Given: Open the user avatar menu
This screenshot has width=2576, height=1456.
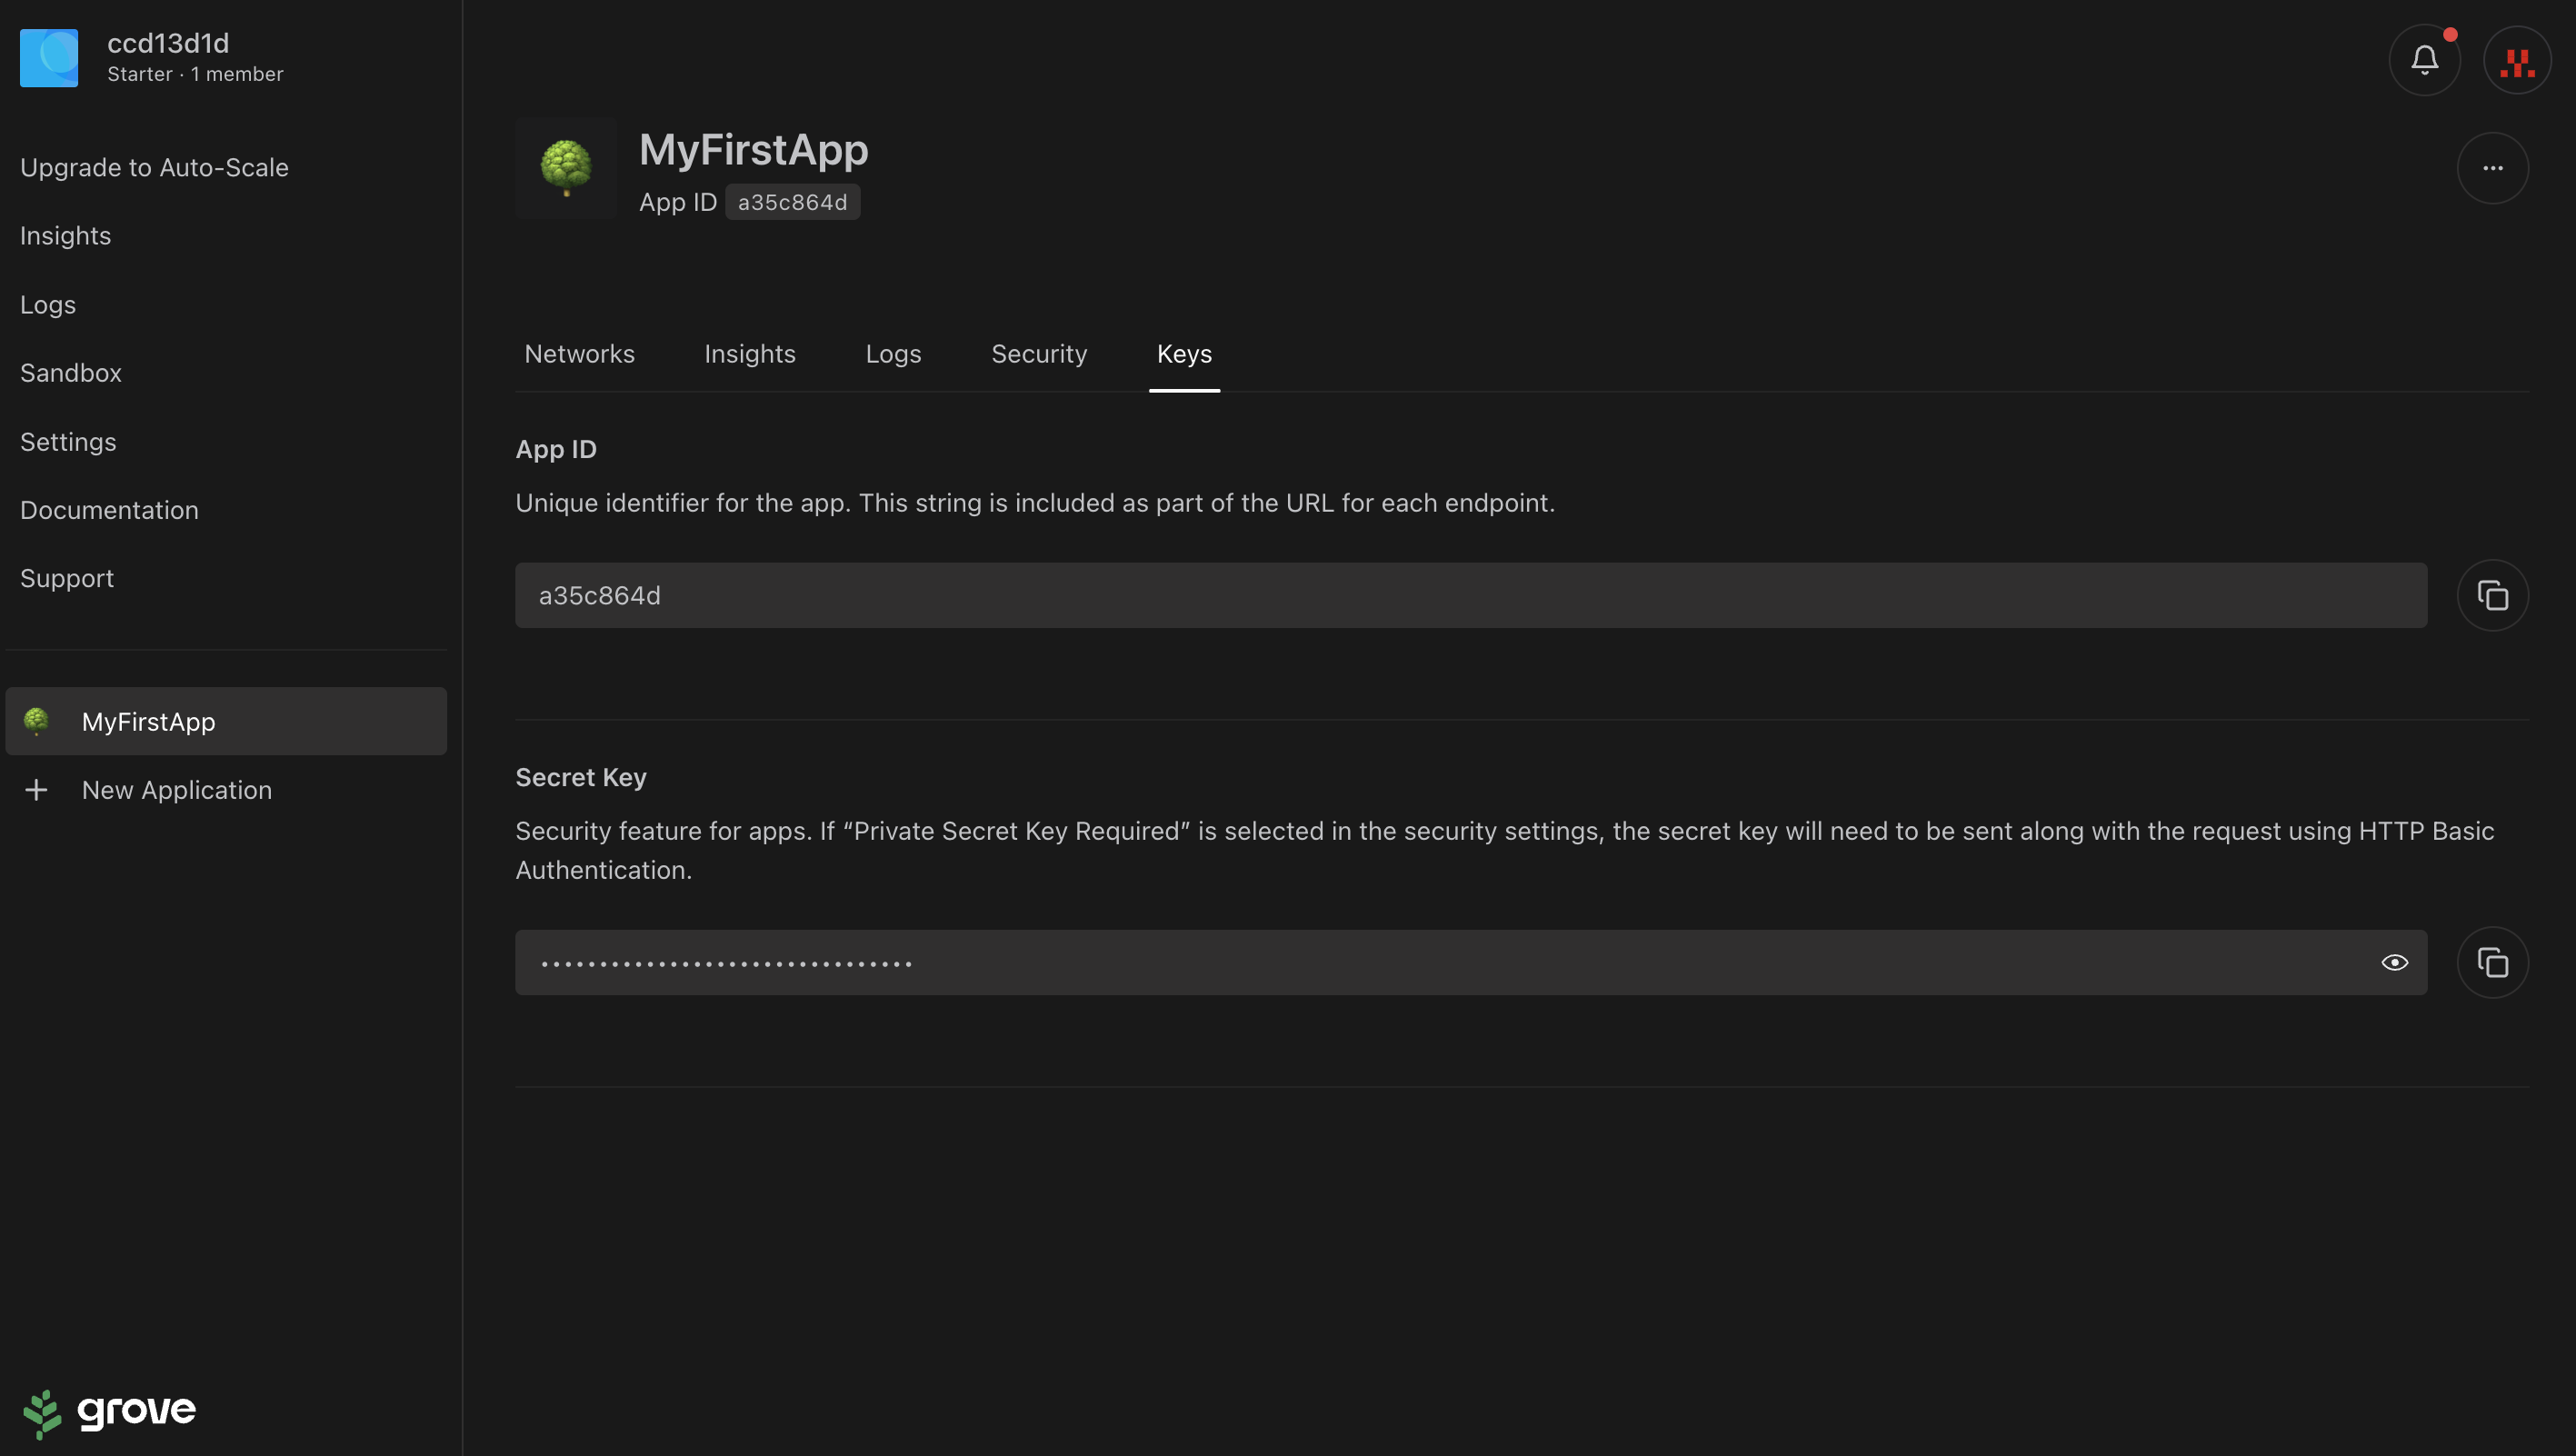Looking at the screenshot, I should pos(2517,60).
